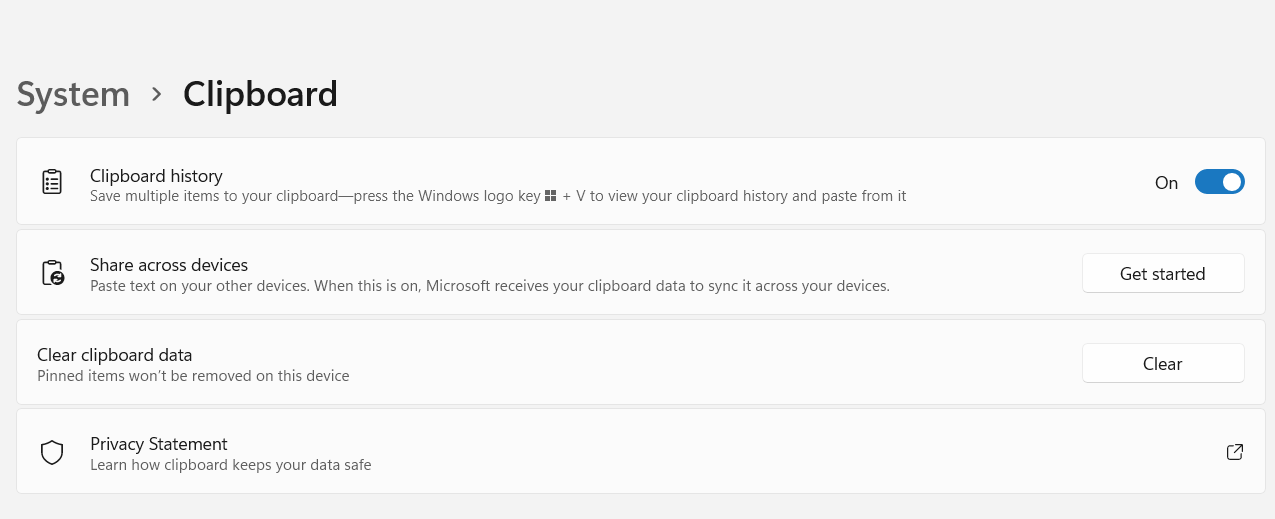Click the Clipboard page title
This screenshot has width=1275, height=519.
coord(260,94)
